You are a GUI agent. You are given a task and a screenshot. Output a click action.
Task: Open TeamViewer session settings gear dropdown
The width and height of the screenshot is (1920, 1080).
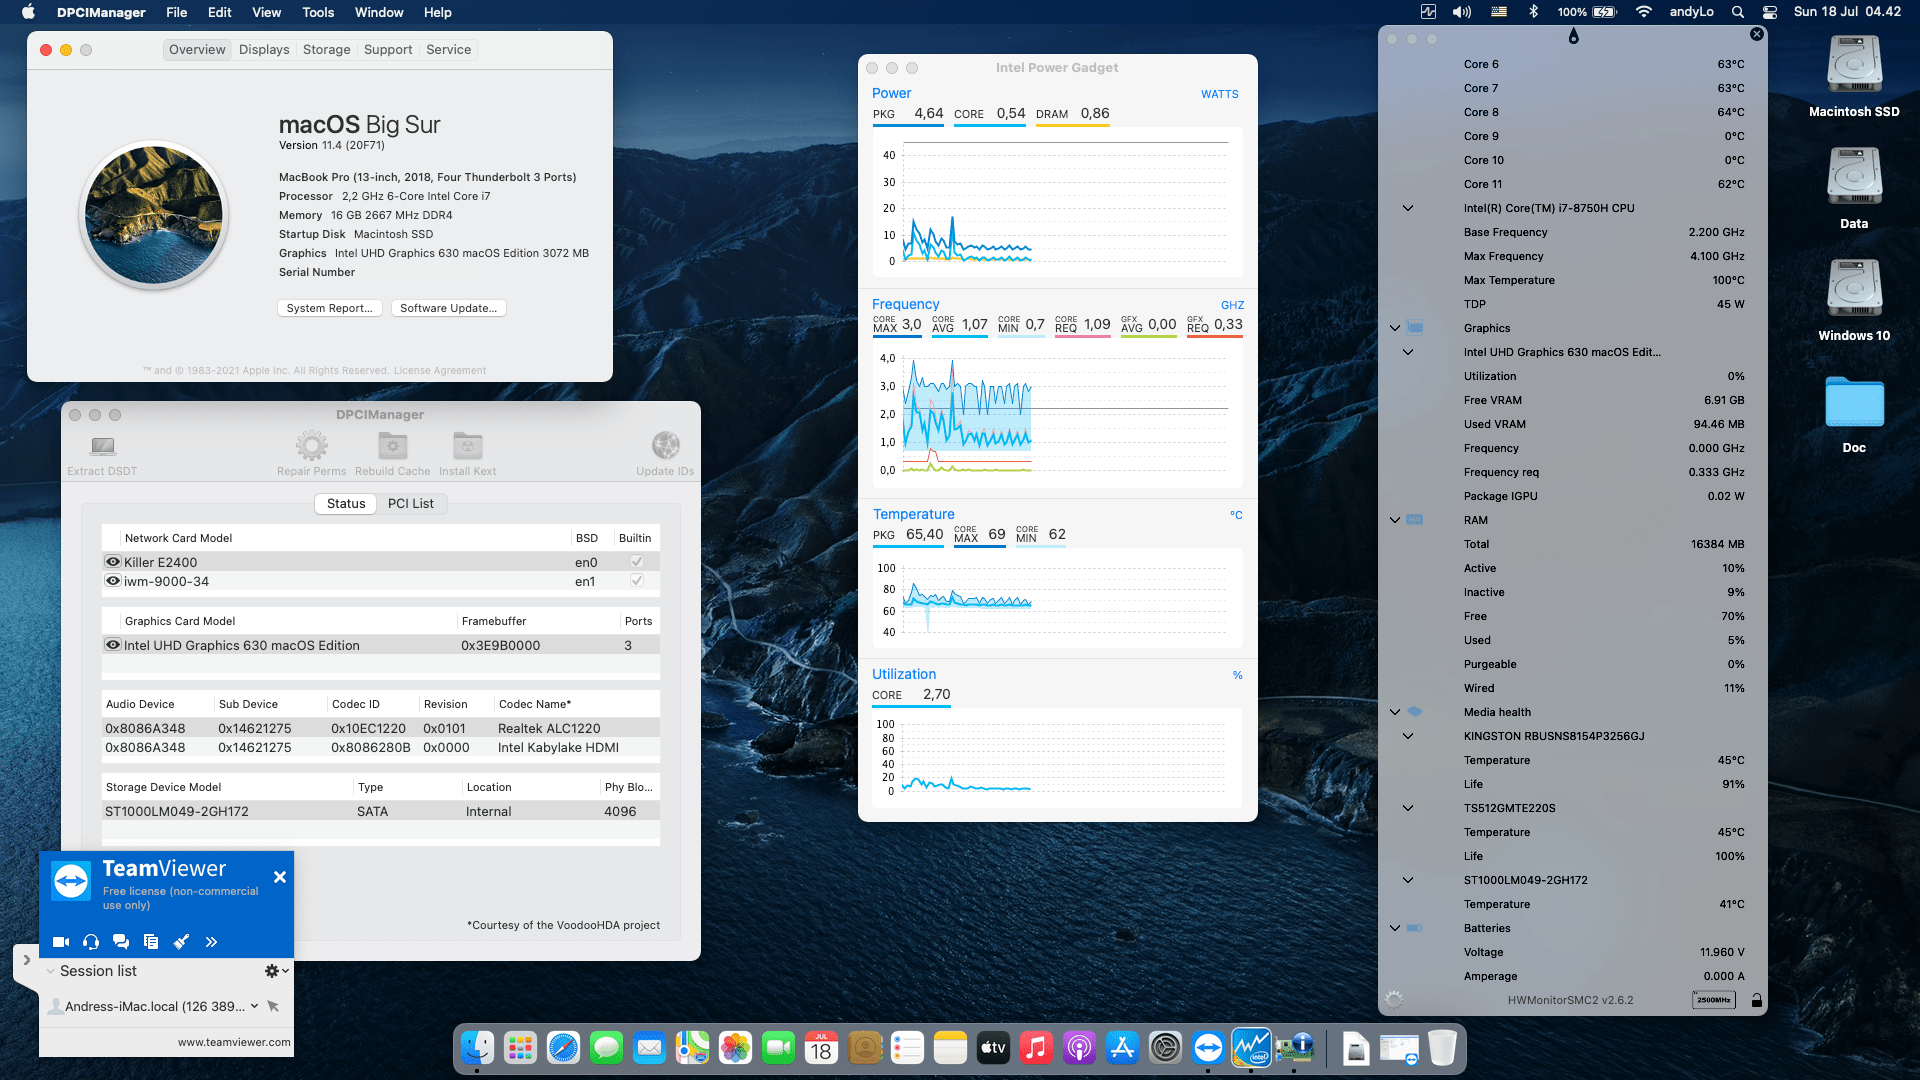click(x=276, y=971)
